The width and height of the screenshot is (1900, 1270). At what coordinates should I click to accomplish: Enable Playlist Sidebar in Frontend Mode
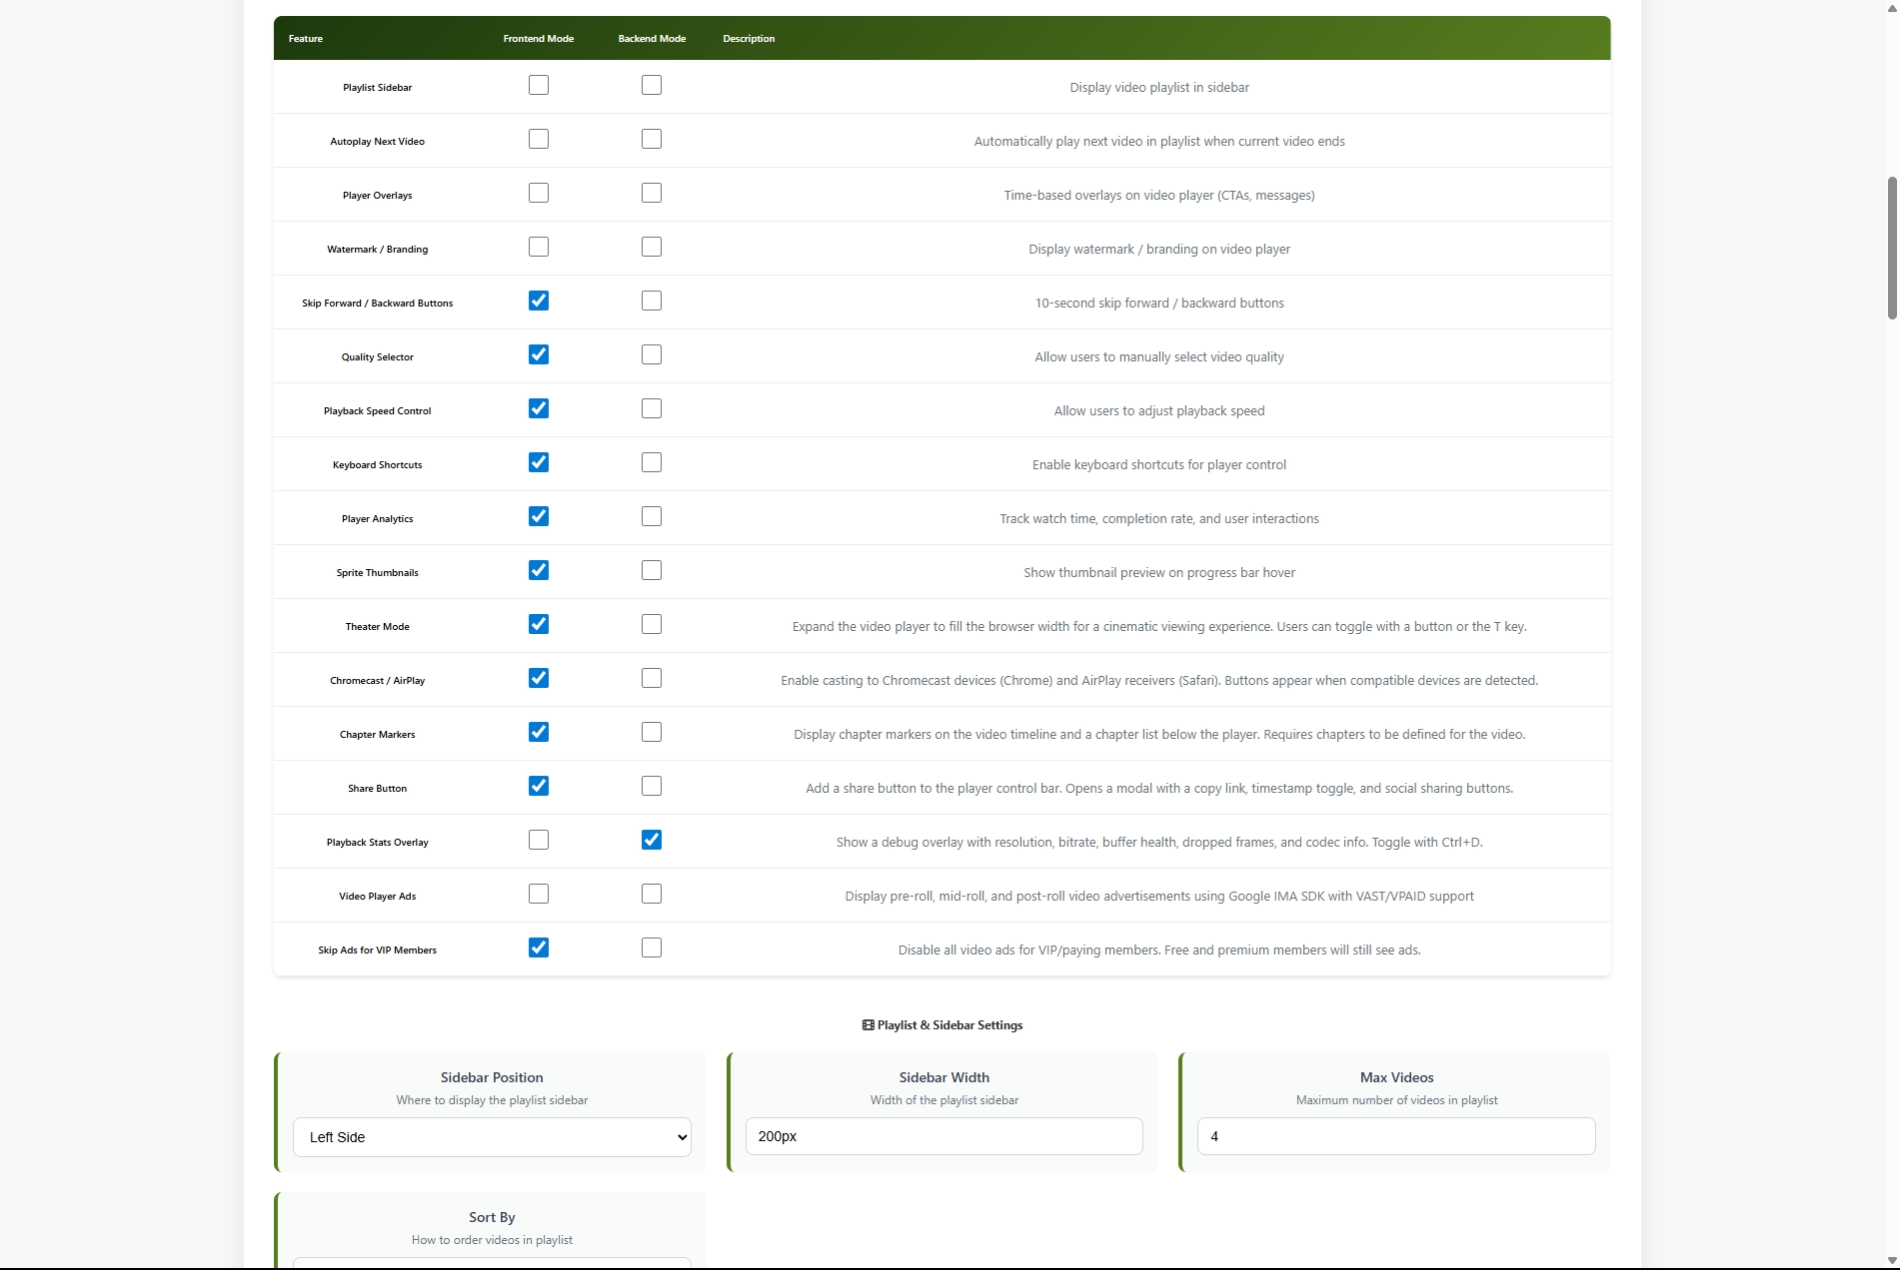point(538,86)
